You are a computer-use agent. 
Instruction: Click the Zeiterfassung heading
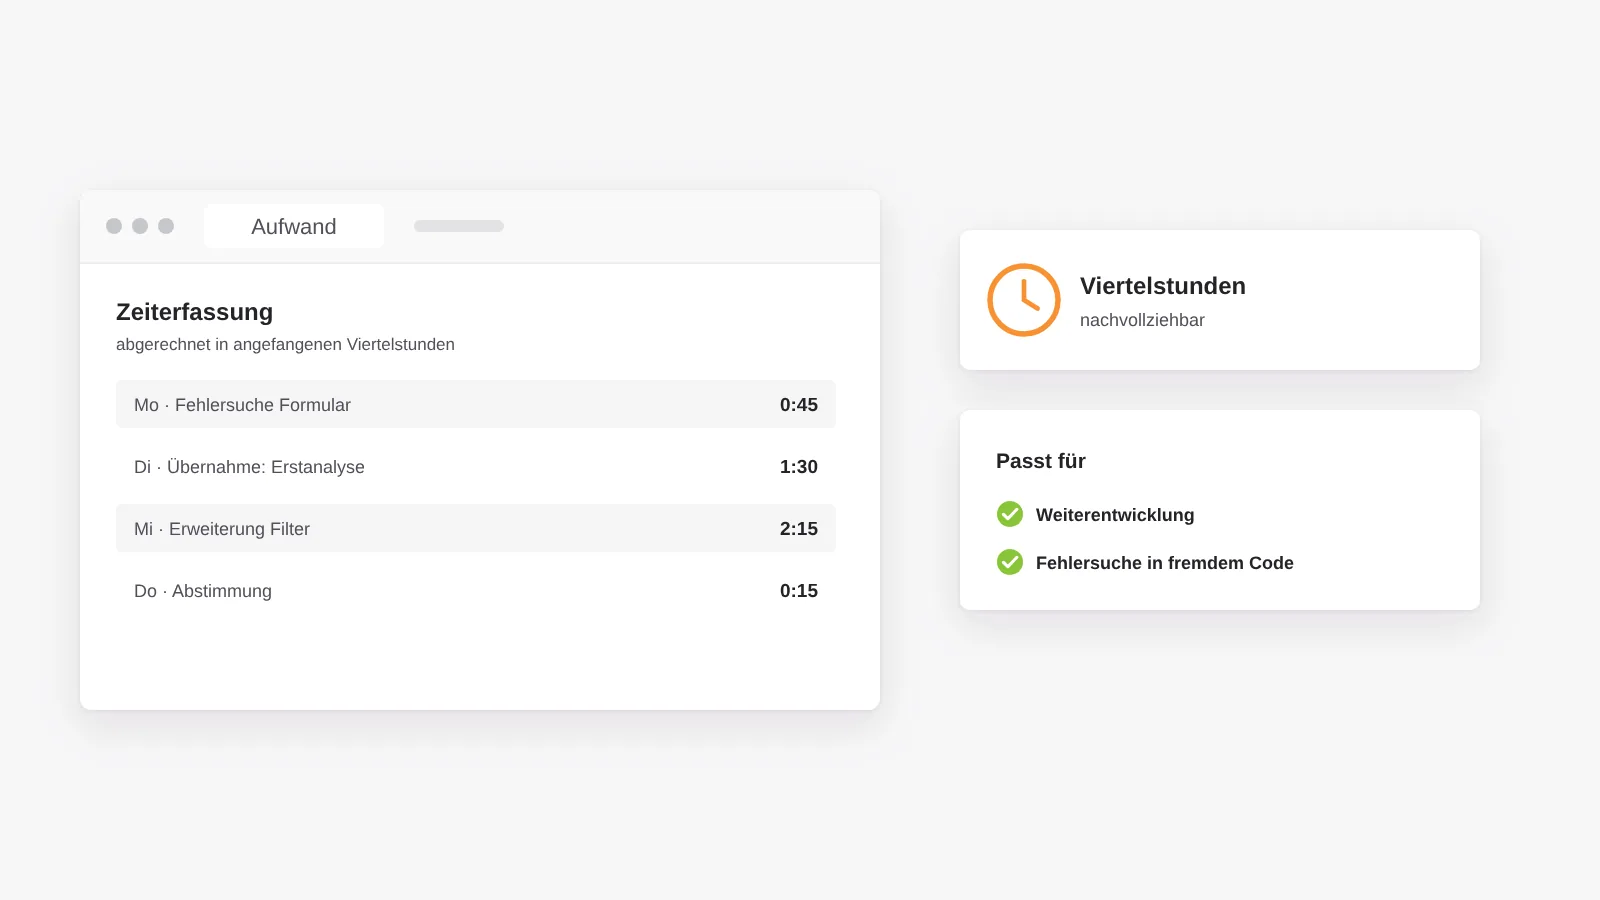point(194,312)
